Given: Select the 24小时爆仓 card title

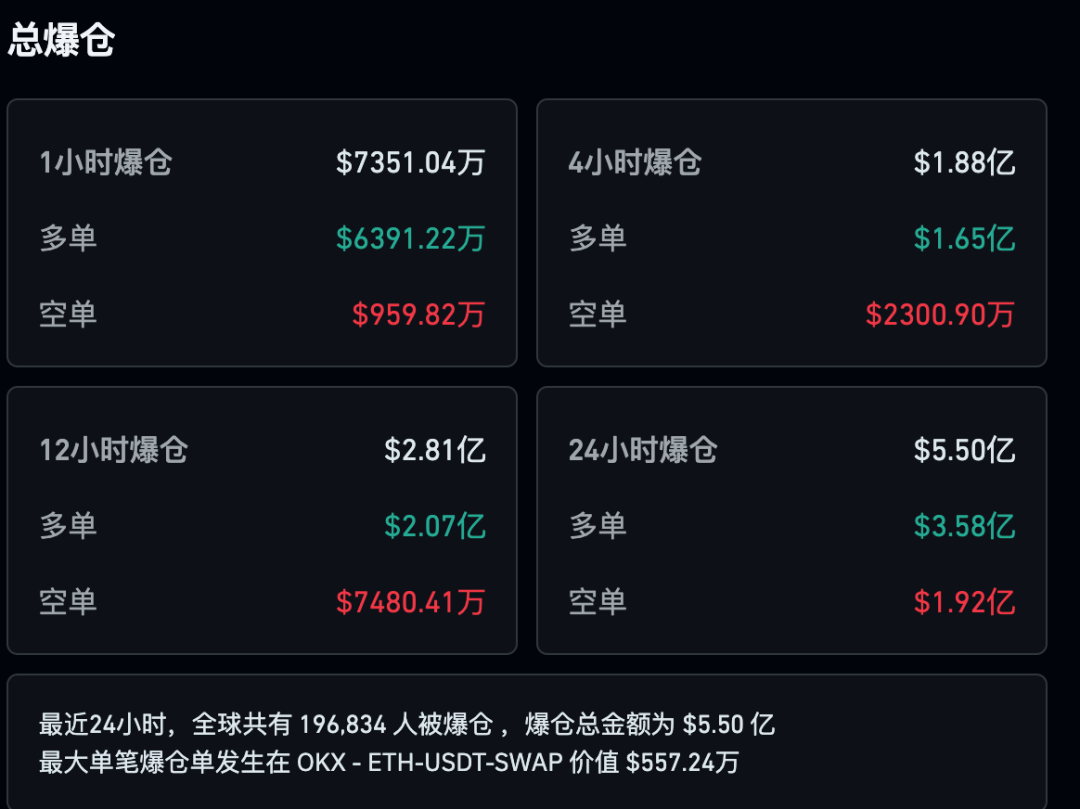Looking at the screenshot, I should click(643, 449).
